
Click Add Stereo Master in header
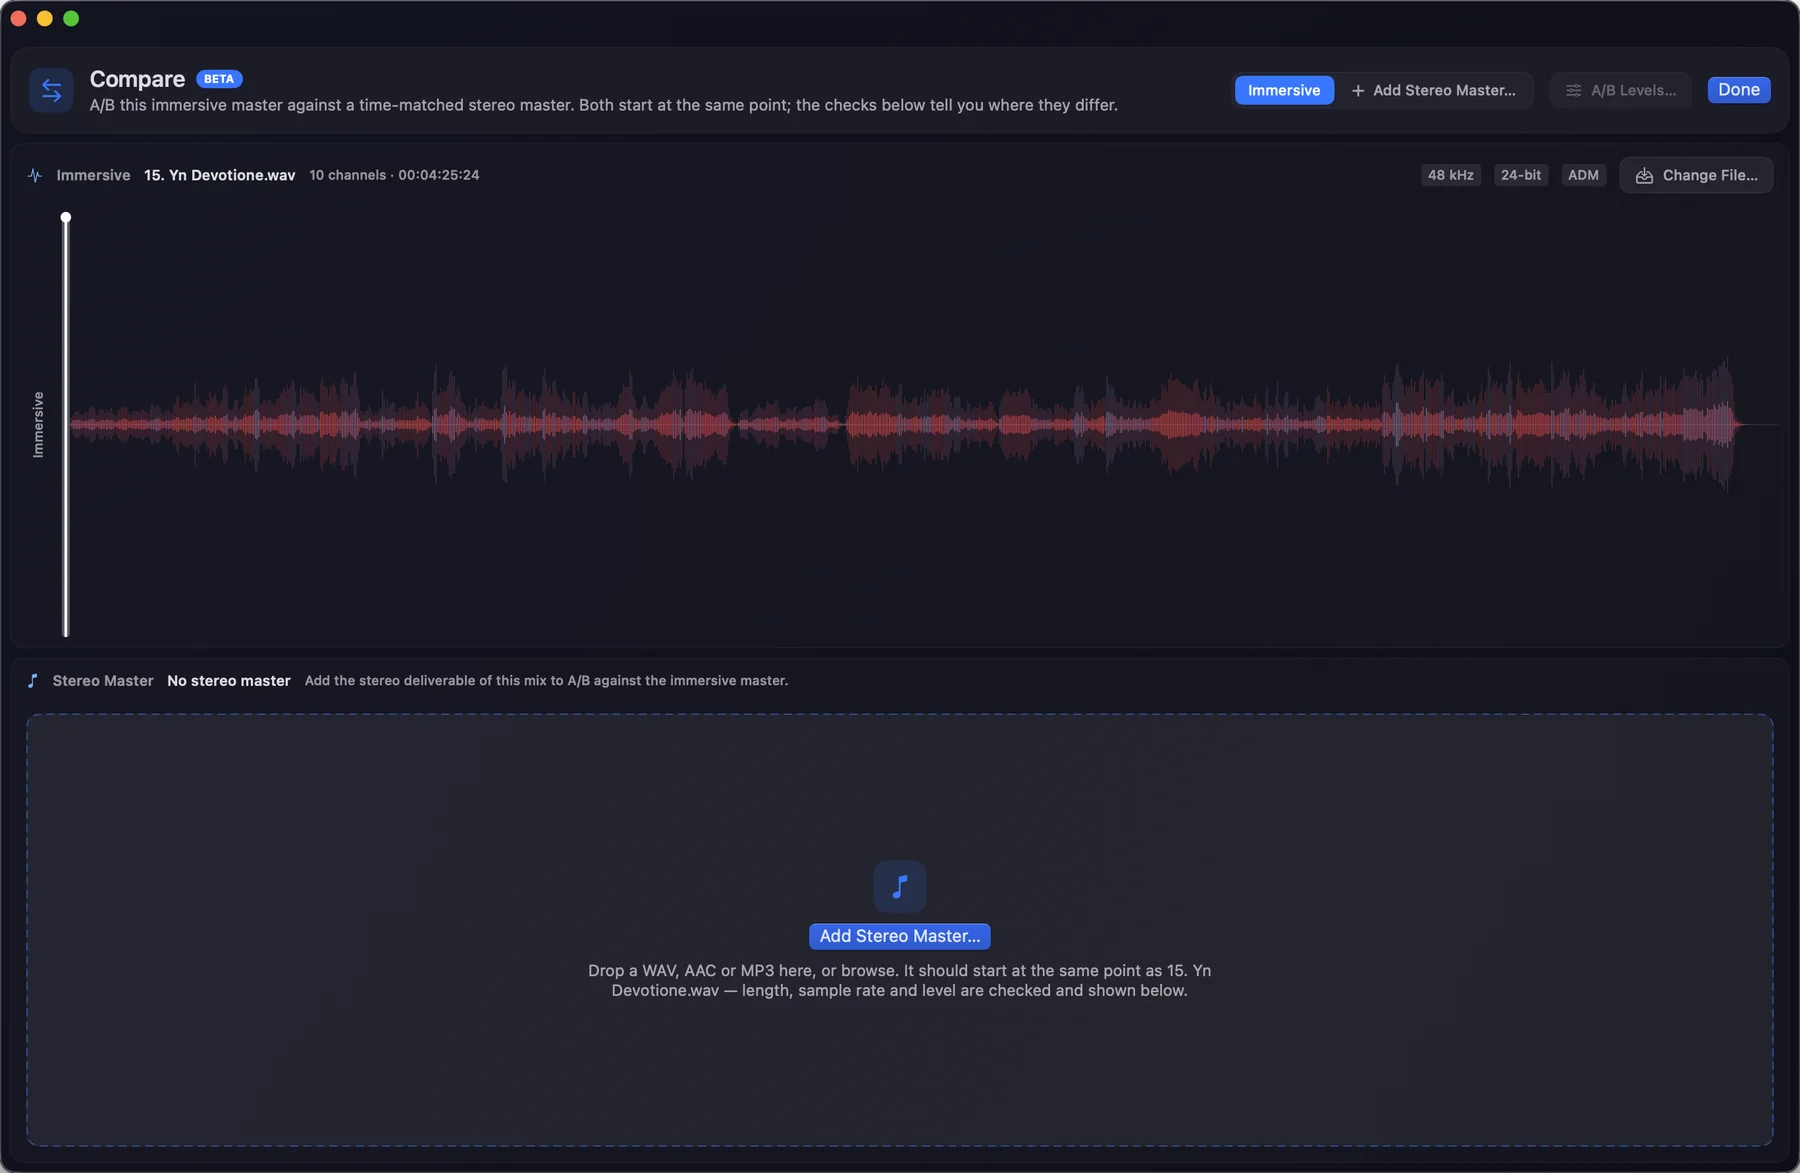click(x=1433, y=90)
